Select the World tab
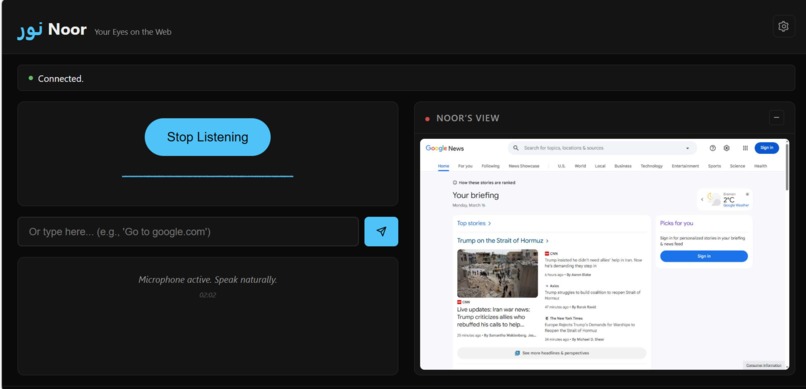This screenshot has width=806, height=389. (x=580, y=166)
